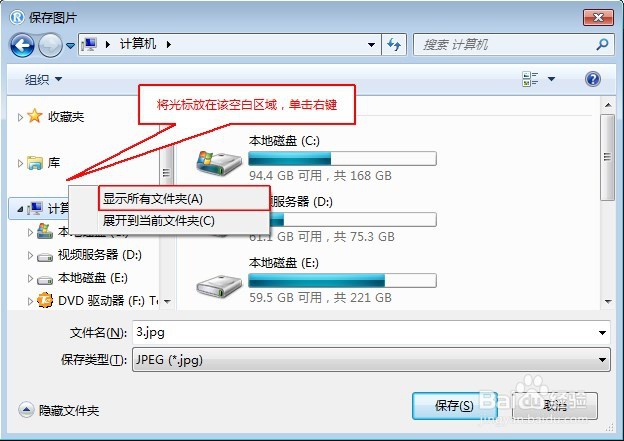Expand the 视频服务器 (D:) tree node
624x441 pixels.
tap(30, 255)
